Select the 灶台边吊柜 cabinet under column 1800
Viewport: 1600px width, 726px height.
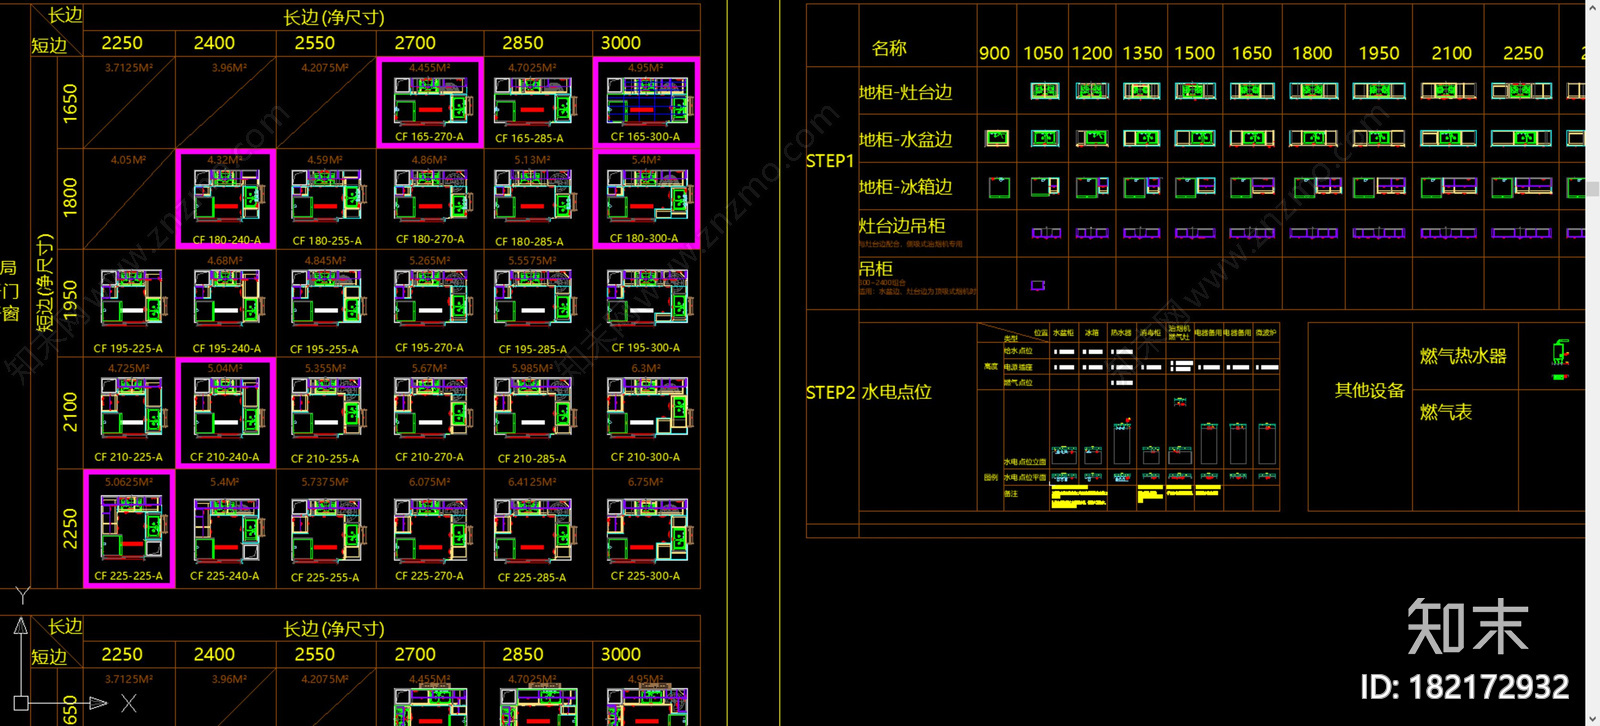(x=1313, y=233)
